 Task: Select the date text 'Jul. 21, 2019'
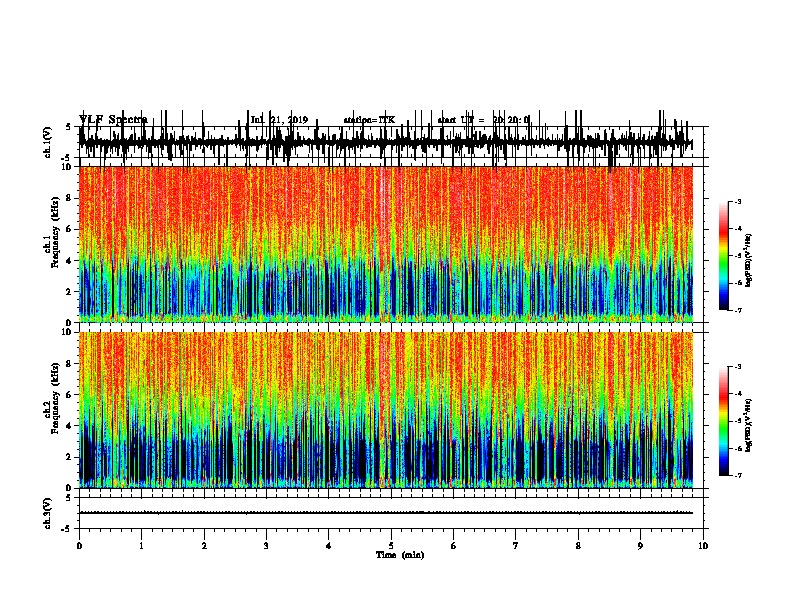tap(279, 120)
